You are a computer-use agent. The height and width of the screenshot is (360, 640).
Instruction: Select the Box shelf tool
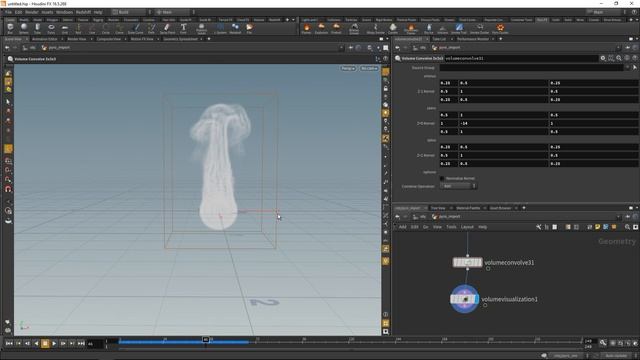pos(10,29)
